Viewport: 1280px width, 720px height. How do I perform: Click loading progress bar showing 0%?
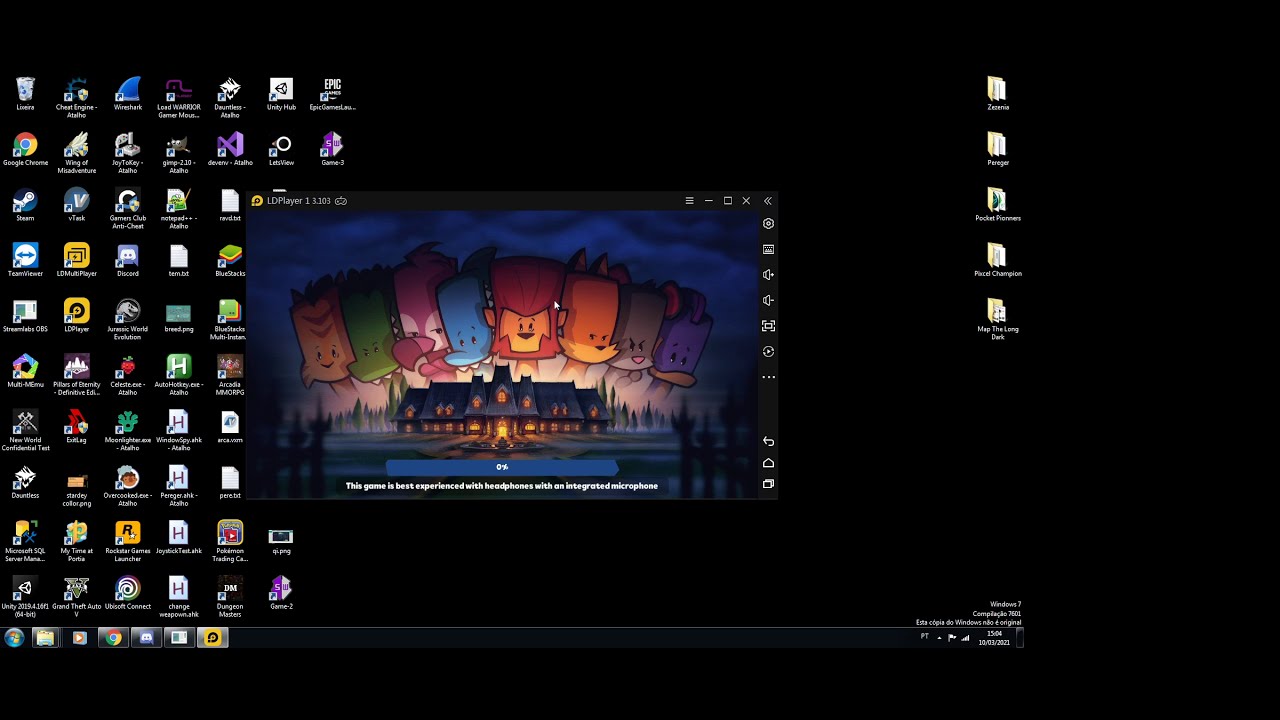pos(502,467)
